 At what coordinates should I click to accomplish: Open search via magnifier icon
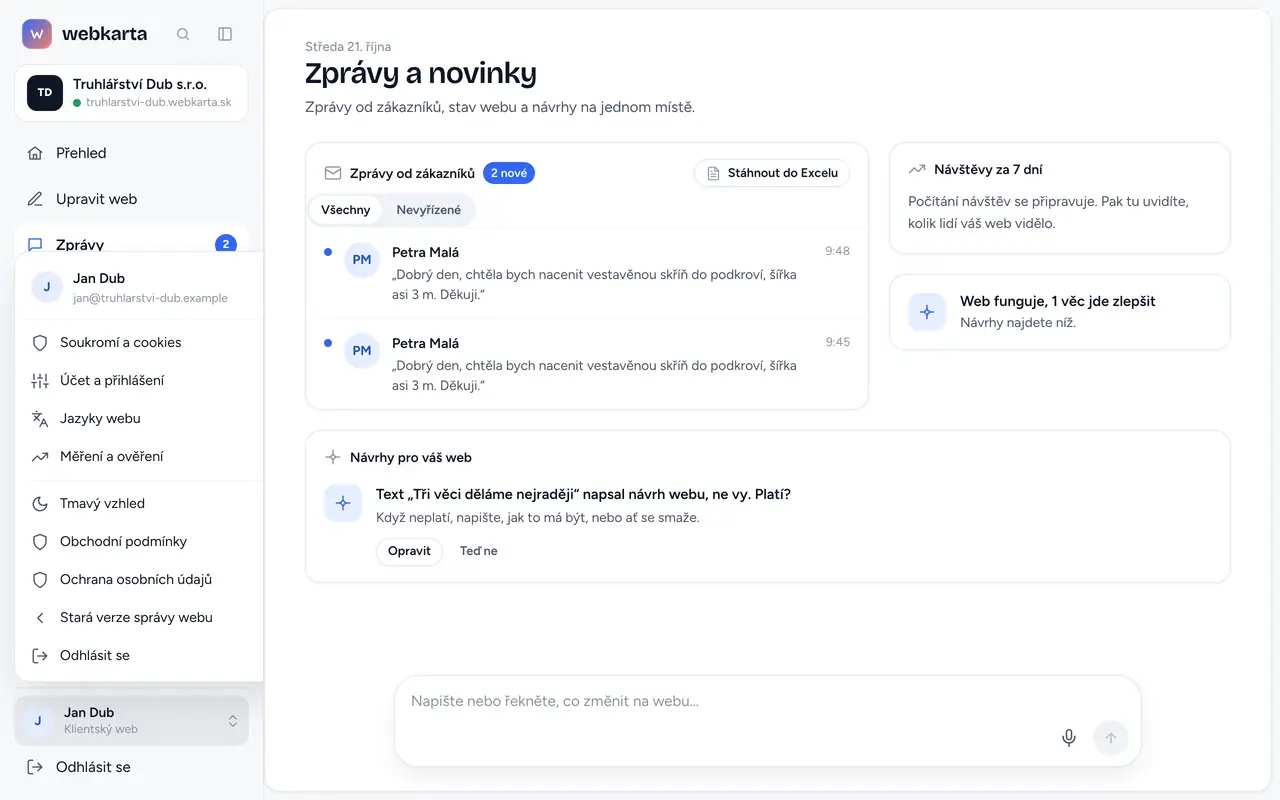pyautogui.click(x=183, y=34)
